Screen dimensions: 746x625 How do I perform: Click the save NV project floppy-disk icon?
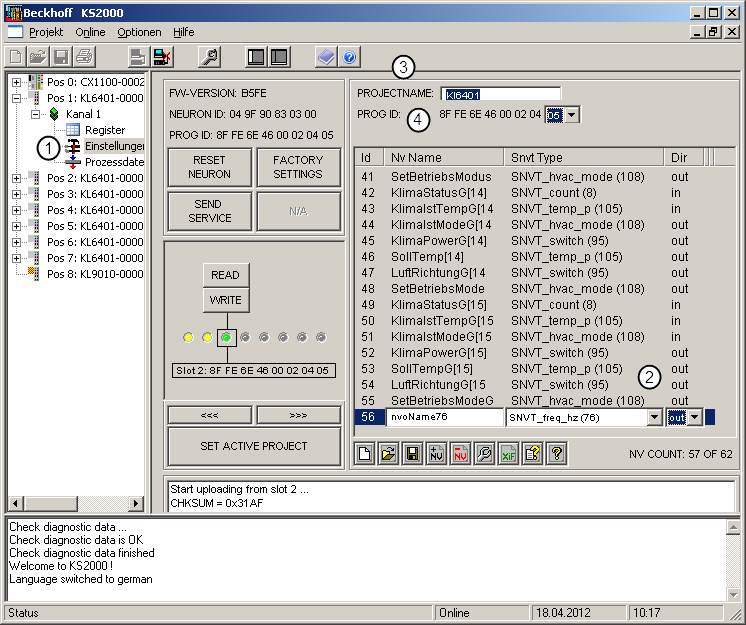pyautogui.click(x=412, y=454)
